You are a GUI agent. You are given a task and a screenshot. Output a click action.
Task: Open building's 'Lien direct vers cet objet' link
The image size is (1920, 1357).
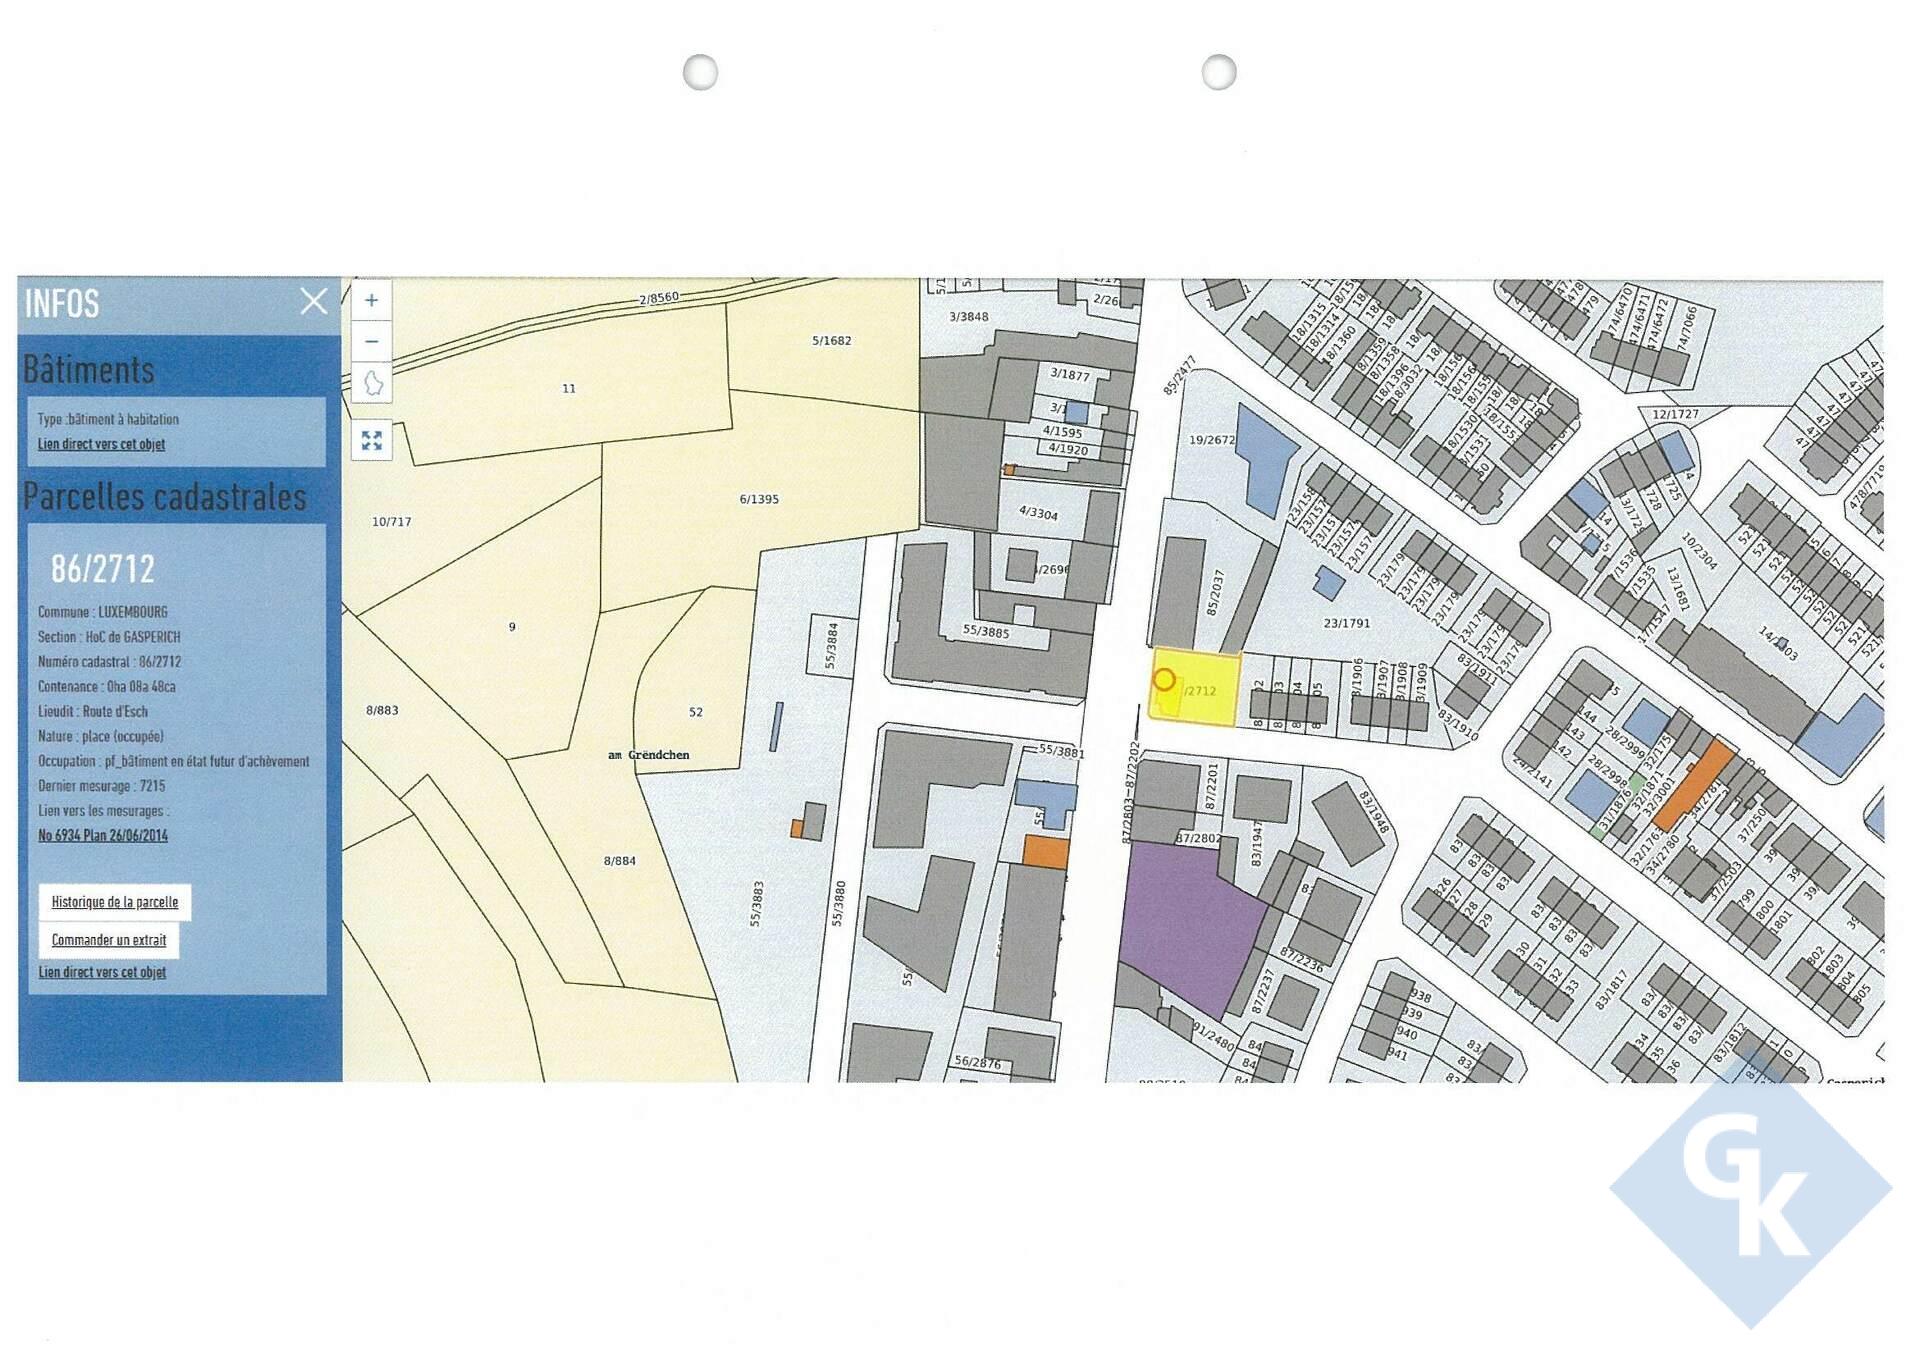[x=101, y=444]
